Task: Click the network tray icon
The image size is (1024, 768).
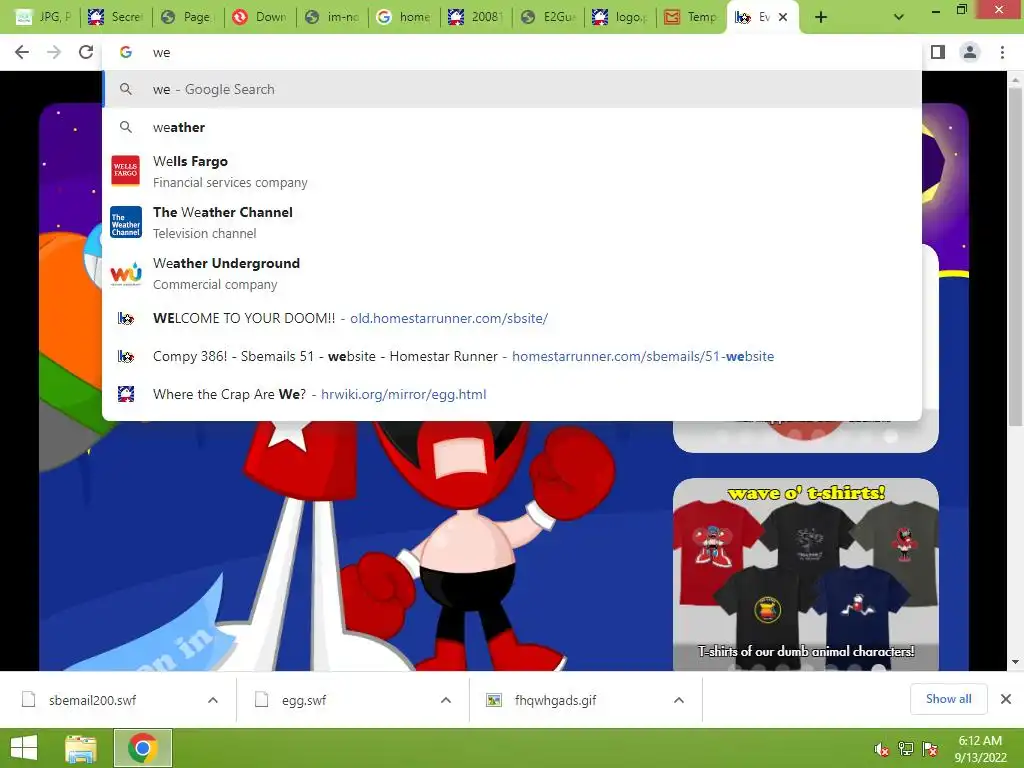Action: [906, 749]
